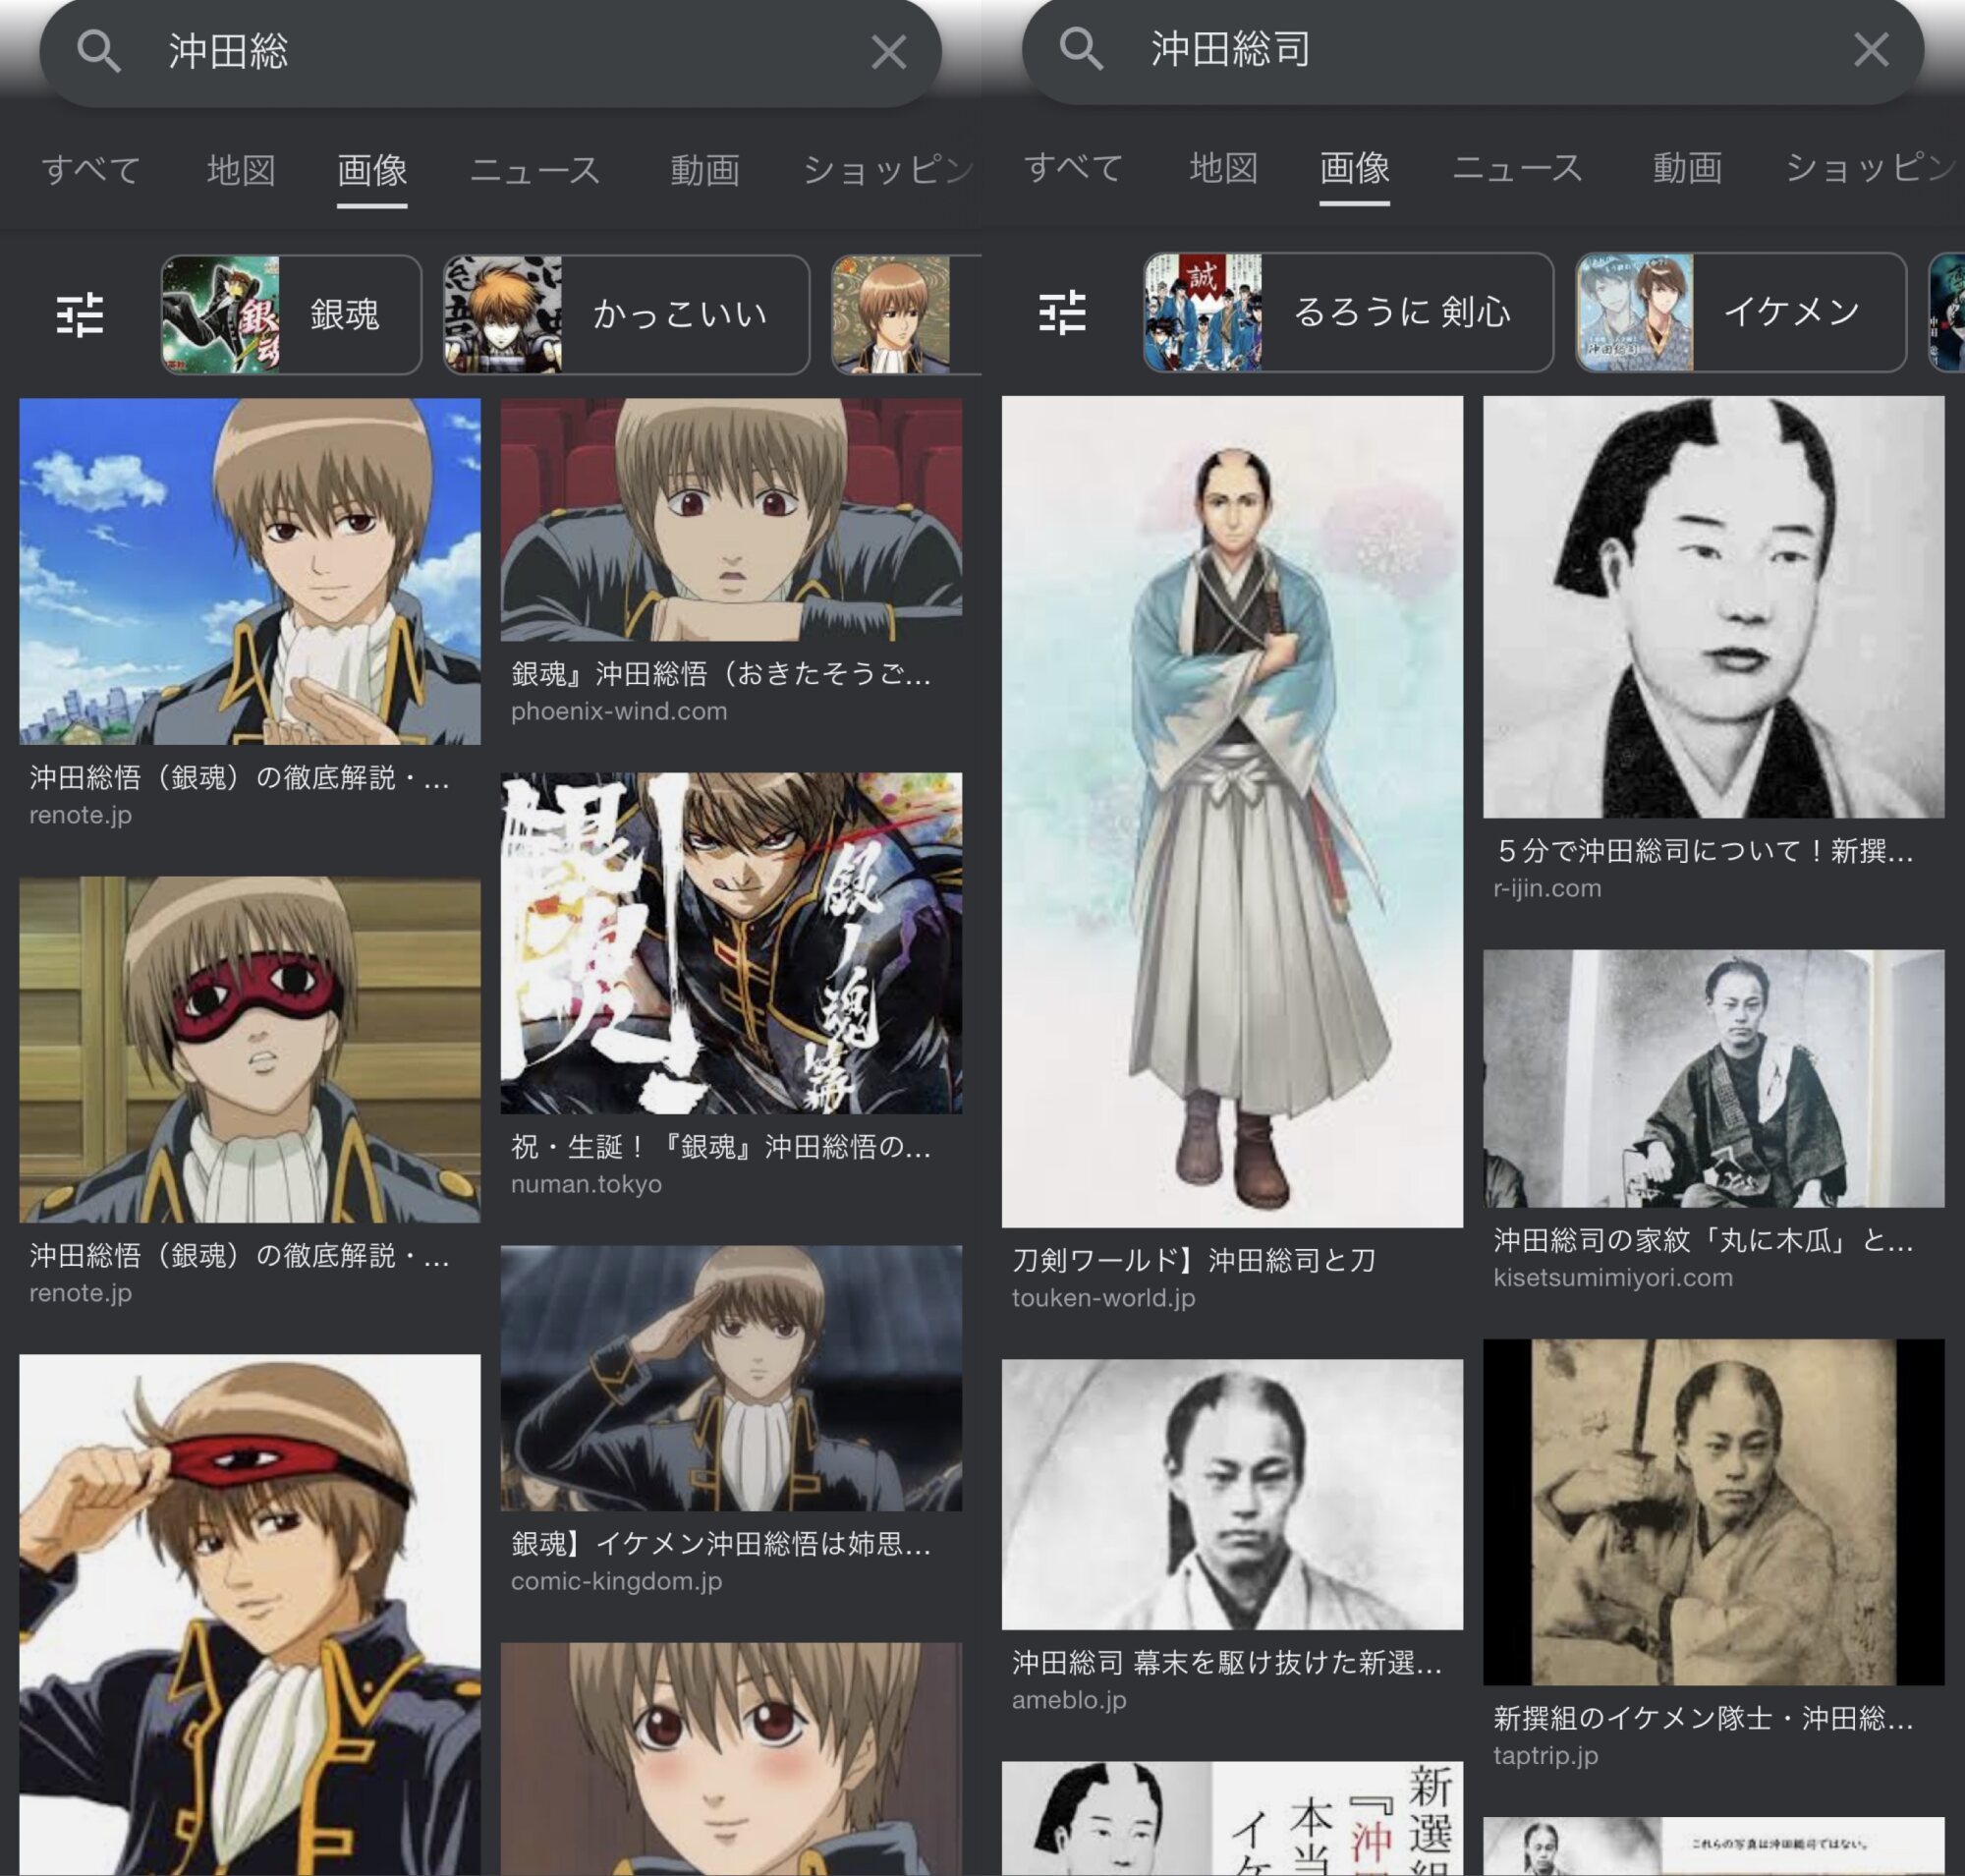Click the search magnifier icon in left search bar
The height and width of the screenshot is (1876, 1965).
[x=98, y=51]
